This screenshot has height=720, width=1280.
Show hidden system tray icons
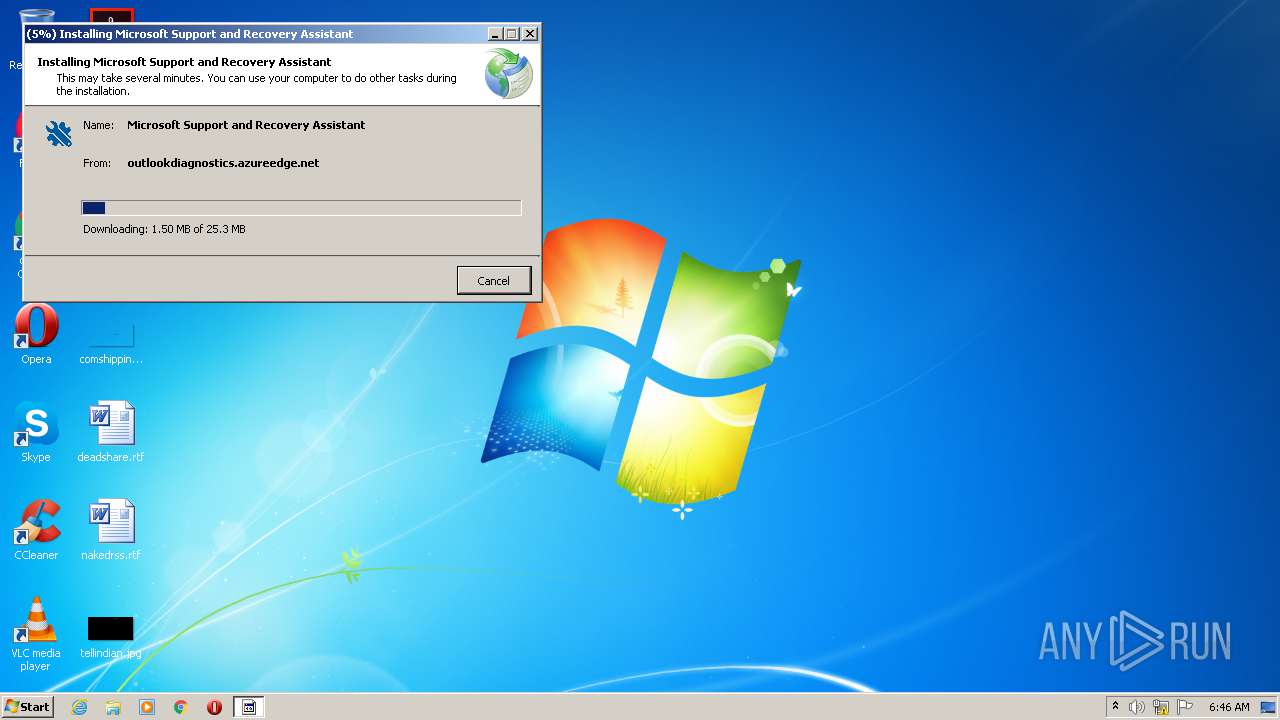(x=1115, y=707)
